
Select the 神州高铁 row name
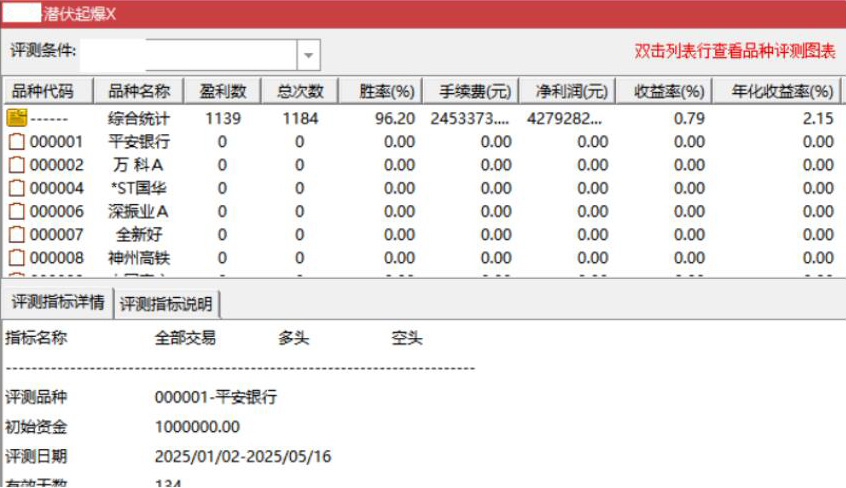139,257
